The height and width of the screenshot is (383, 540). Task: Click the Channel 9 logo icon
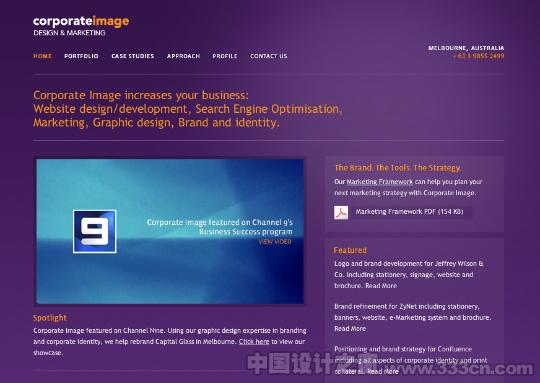(x=95, y=231)
